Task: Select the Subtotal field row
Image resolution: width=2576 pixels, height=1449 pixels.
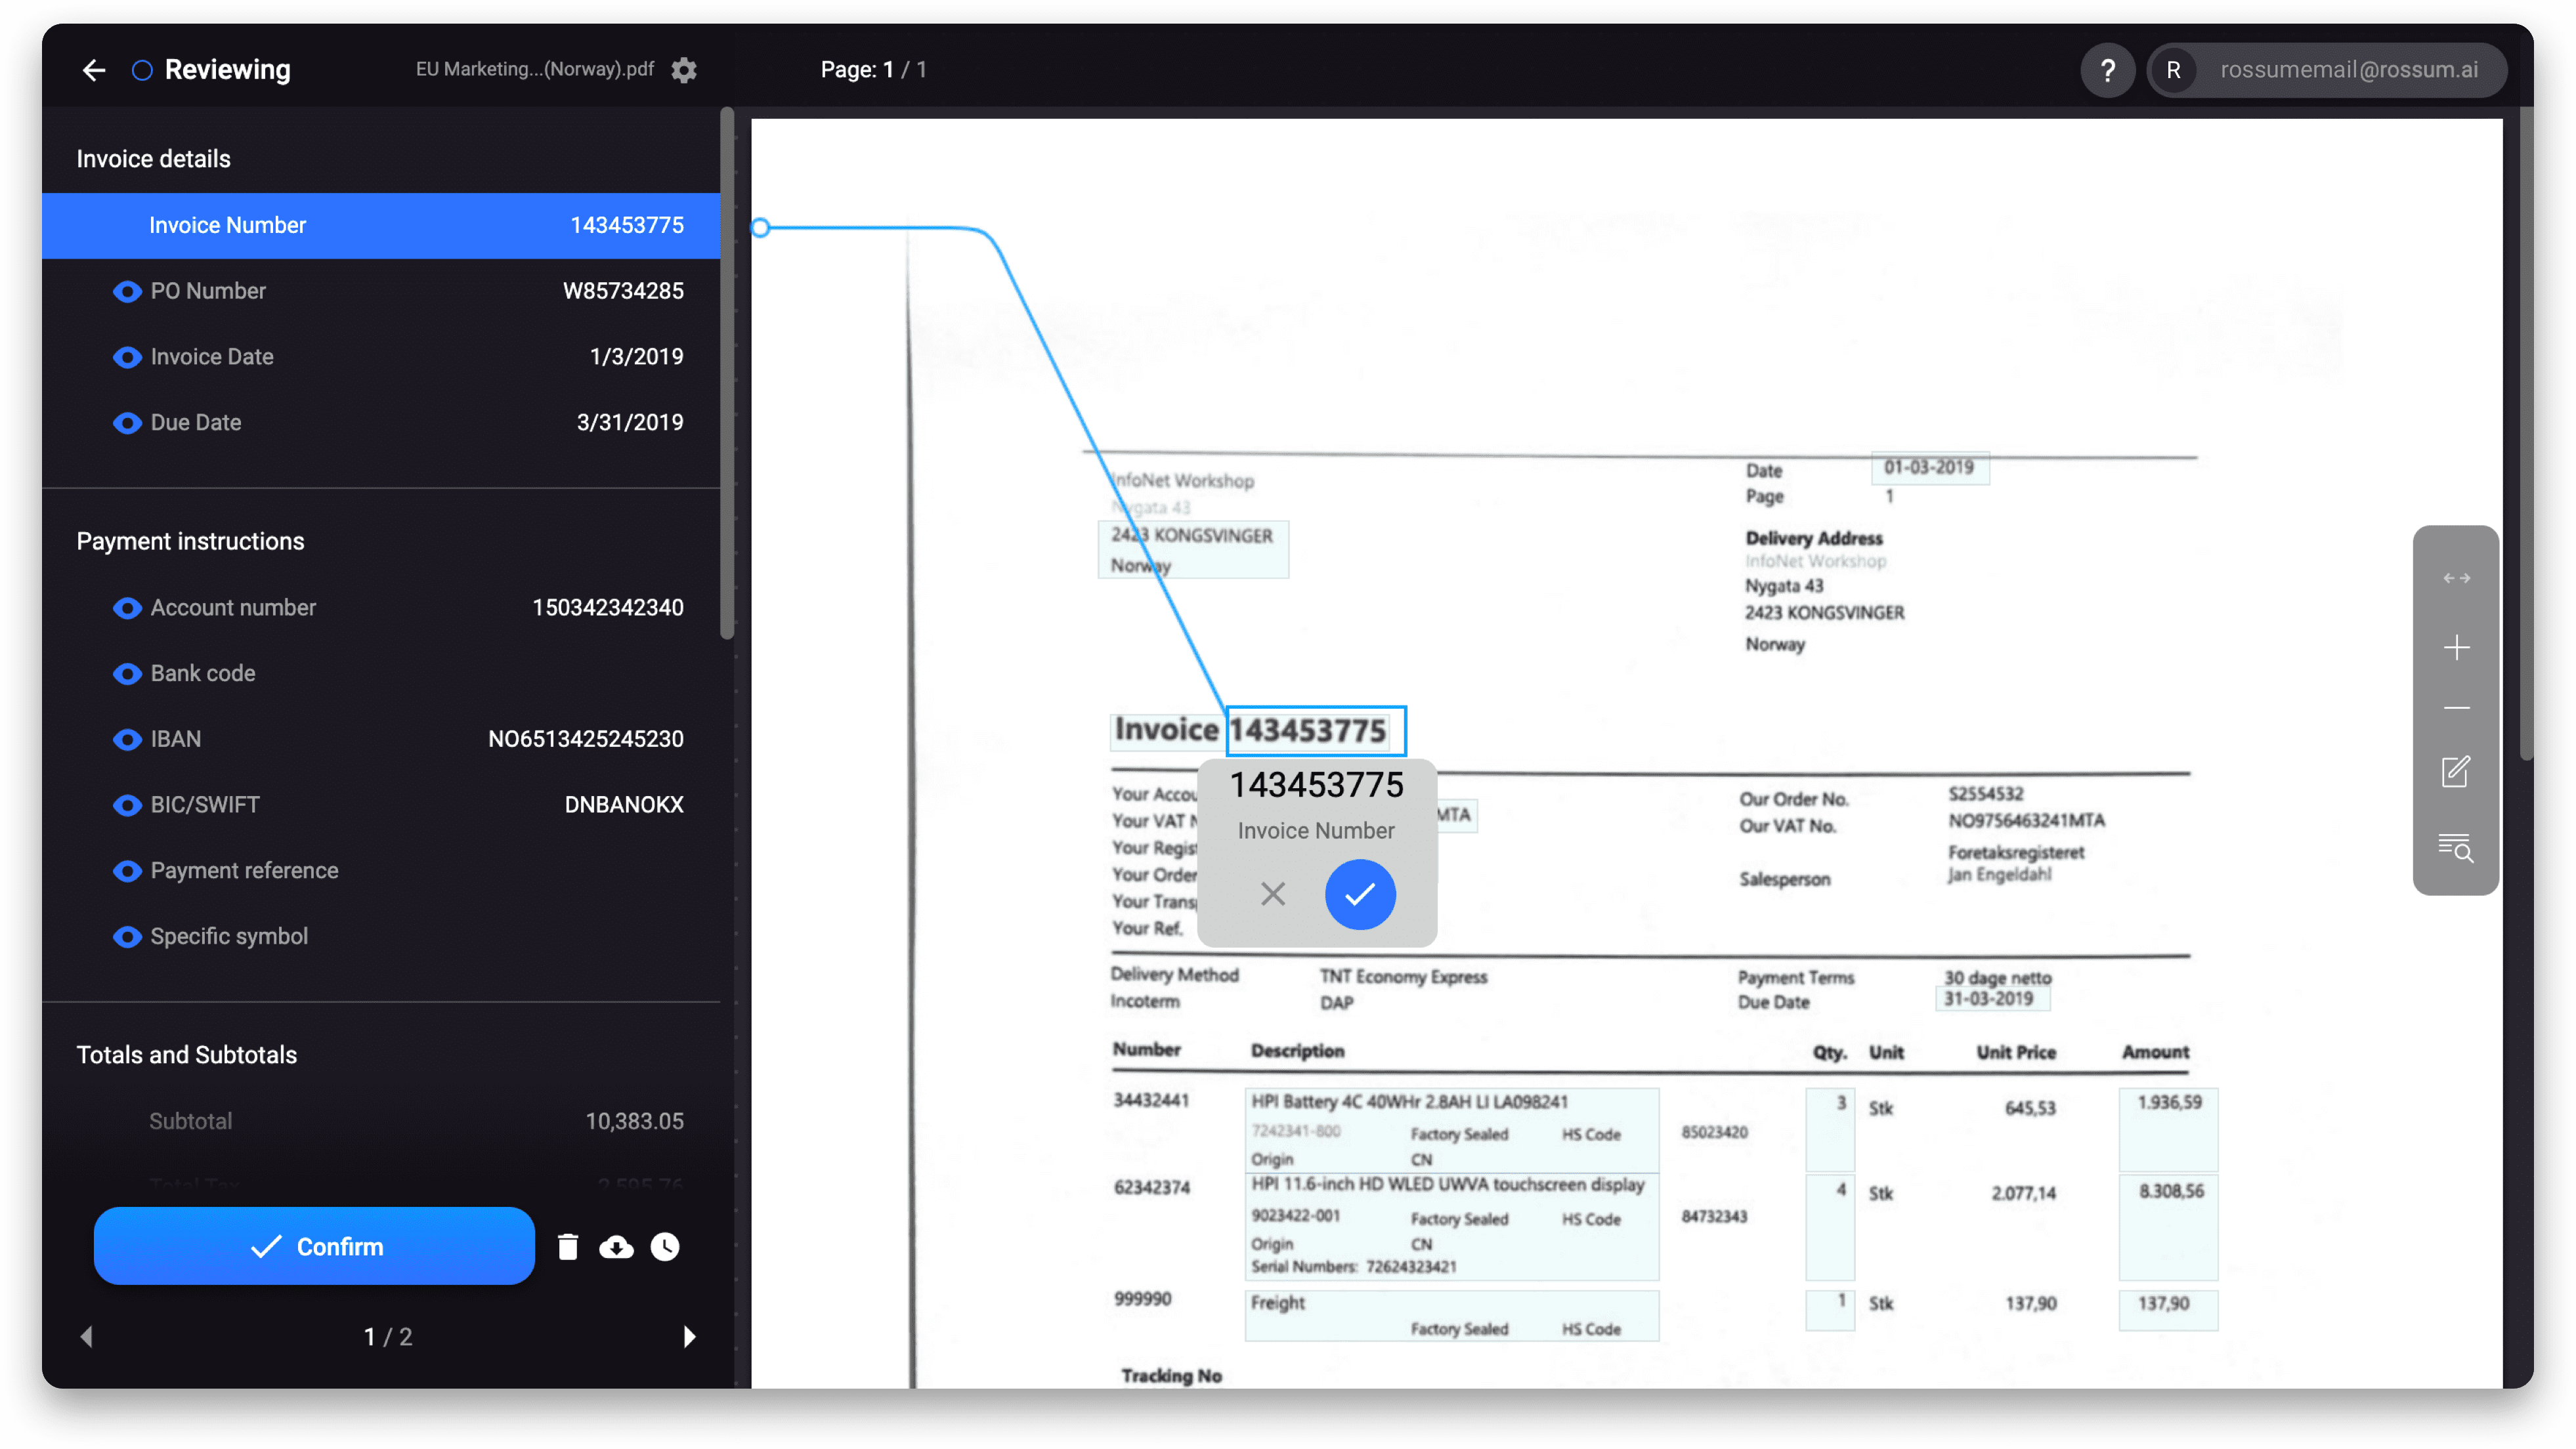Action: [381, 1121]
